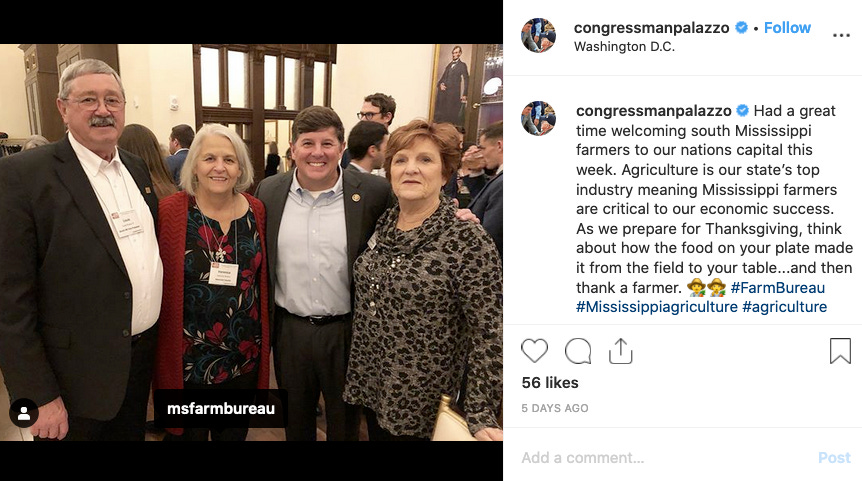Open the #agriculture hashtag
Screen dimensions: 862x481
[x=784, y=307]
